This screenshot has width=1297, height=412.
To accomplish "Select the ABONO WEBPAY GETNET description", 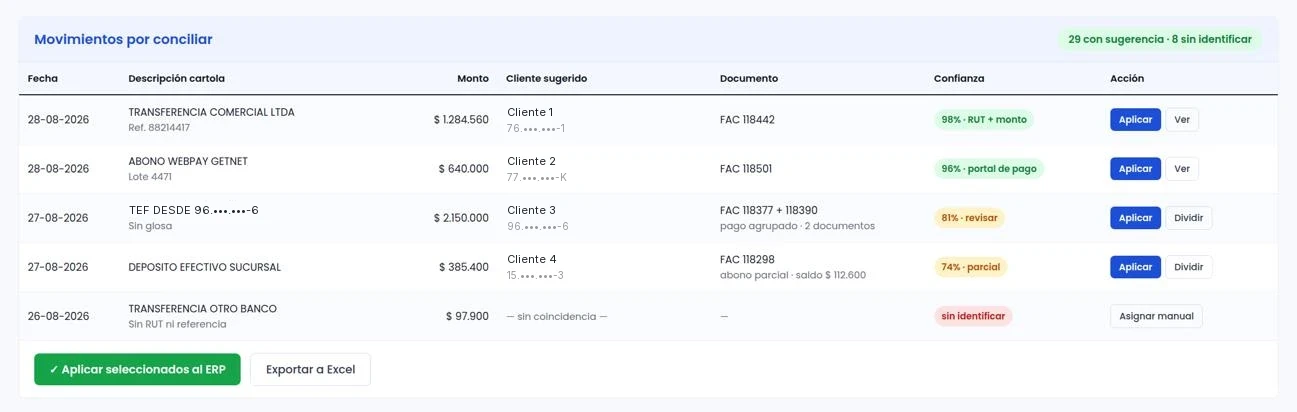I will (188, 161).
